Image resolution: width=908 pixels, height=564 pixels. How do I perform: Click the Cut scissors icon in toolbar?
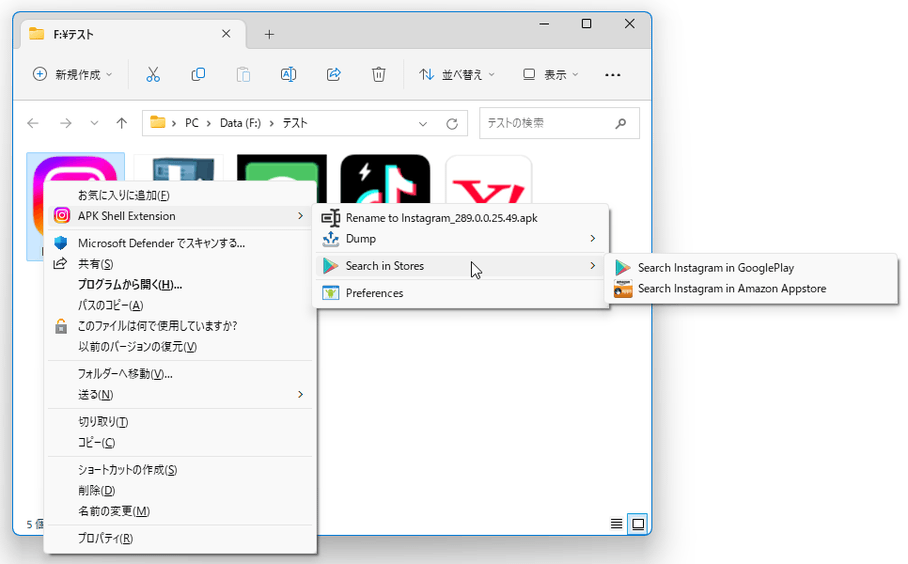coord(153,75)
